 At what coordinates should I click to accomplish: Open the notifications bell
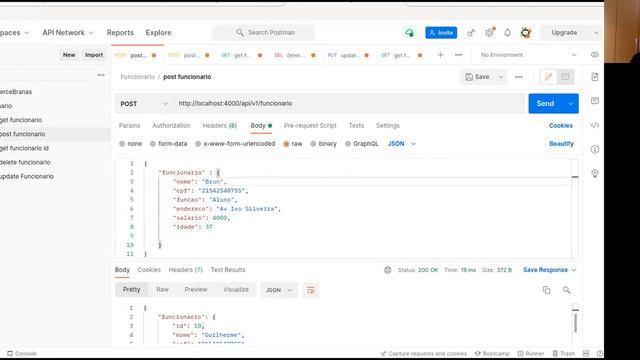[x=507, y=33]
